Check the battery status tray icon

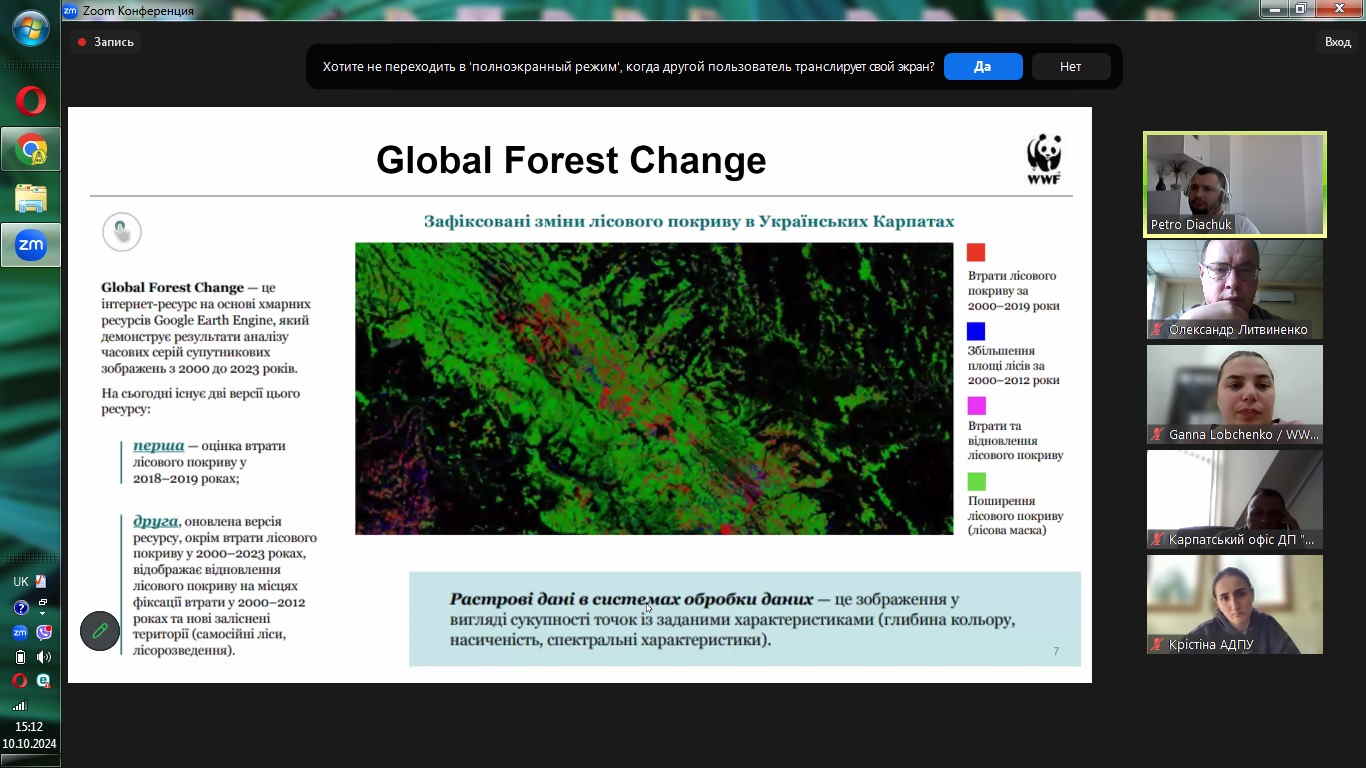tap(20, 657)
